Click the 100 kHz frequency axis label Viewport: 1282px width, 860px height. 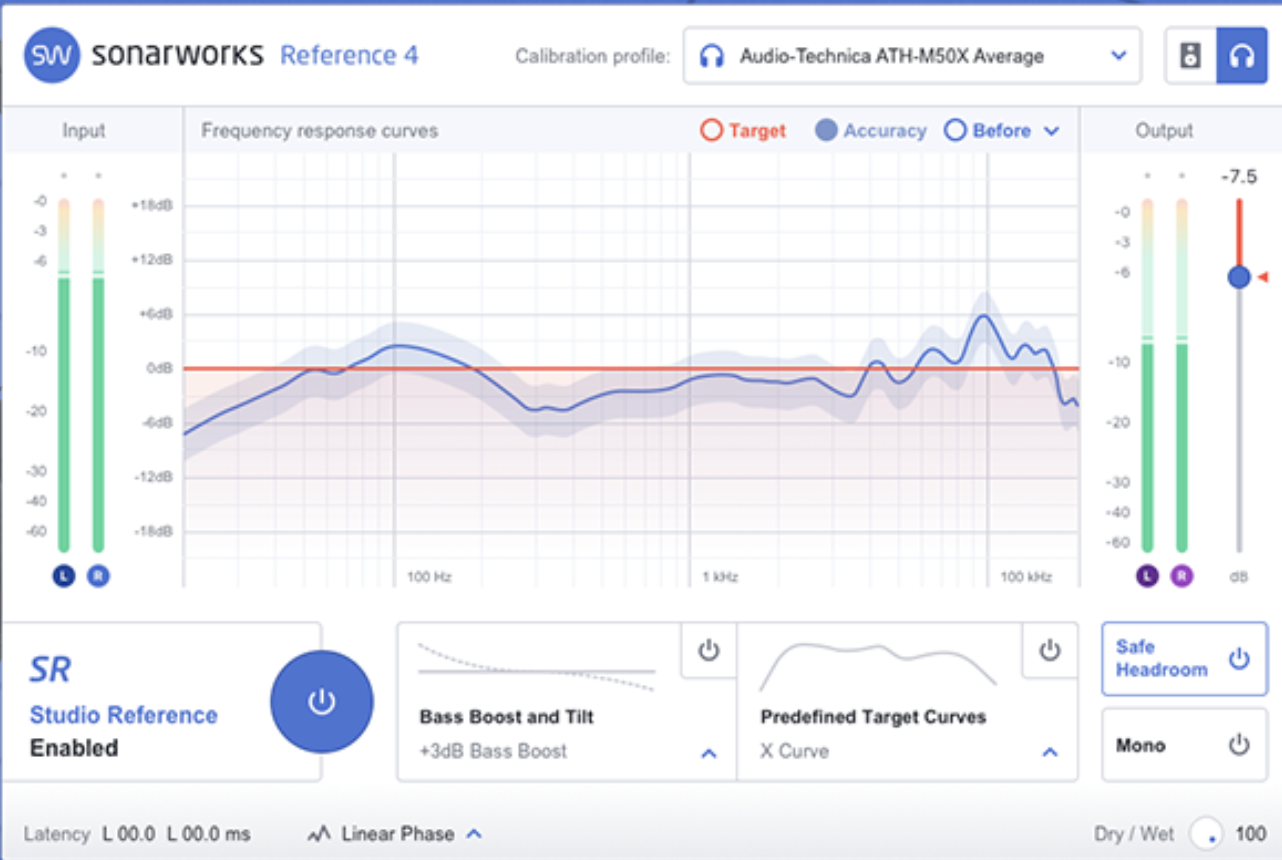click(1026, 577)
